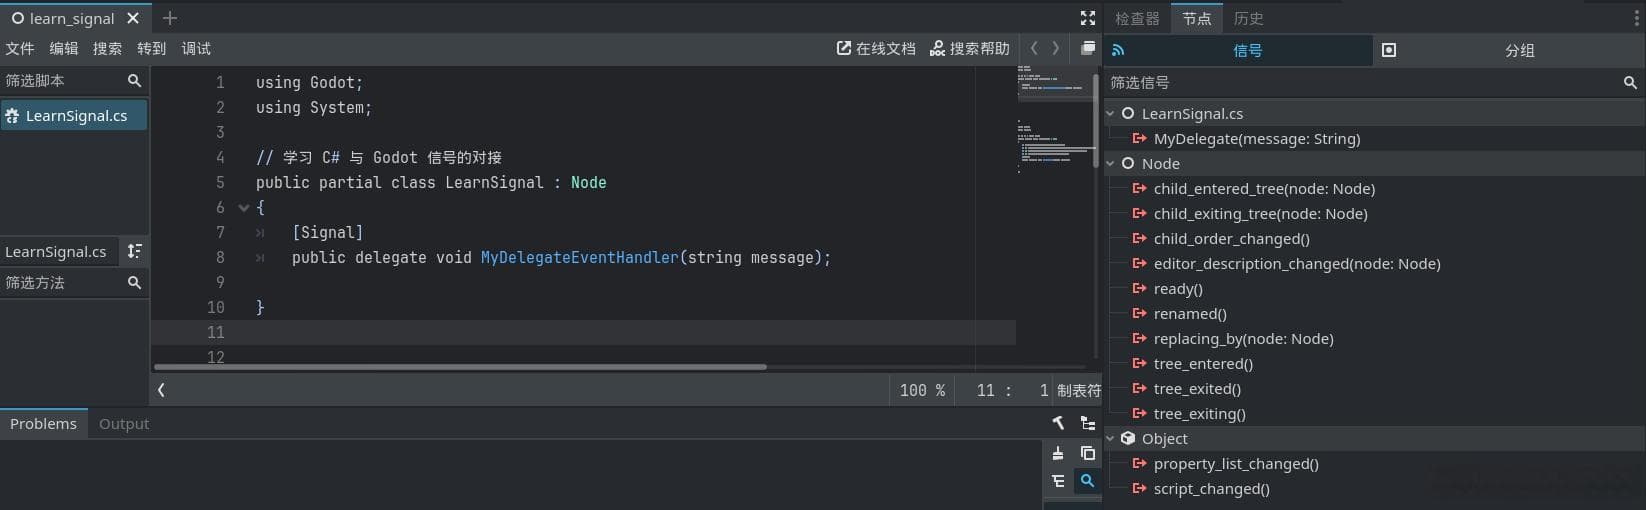
Task: Open the 转到 menu
Action: tap(151, 48)
